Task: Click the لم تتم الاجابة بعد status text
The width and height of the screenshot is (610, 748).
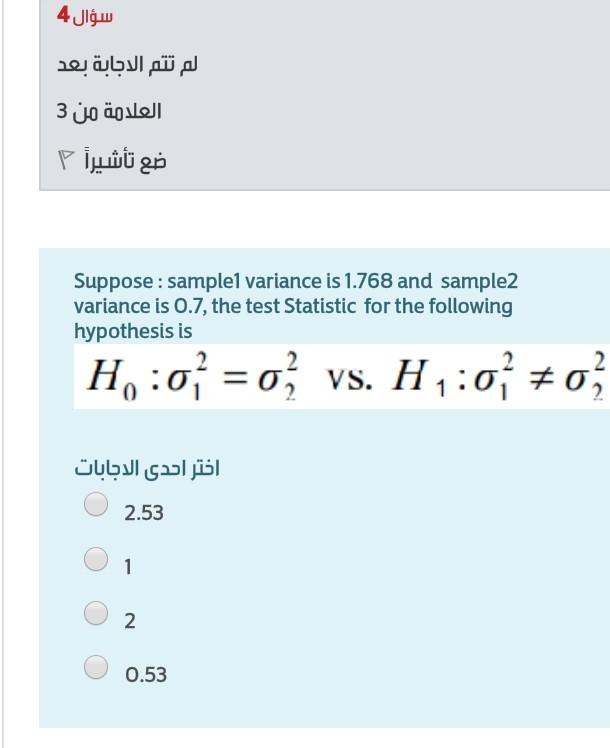Action: coord(127,64)
